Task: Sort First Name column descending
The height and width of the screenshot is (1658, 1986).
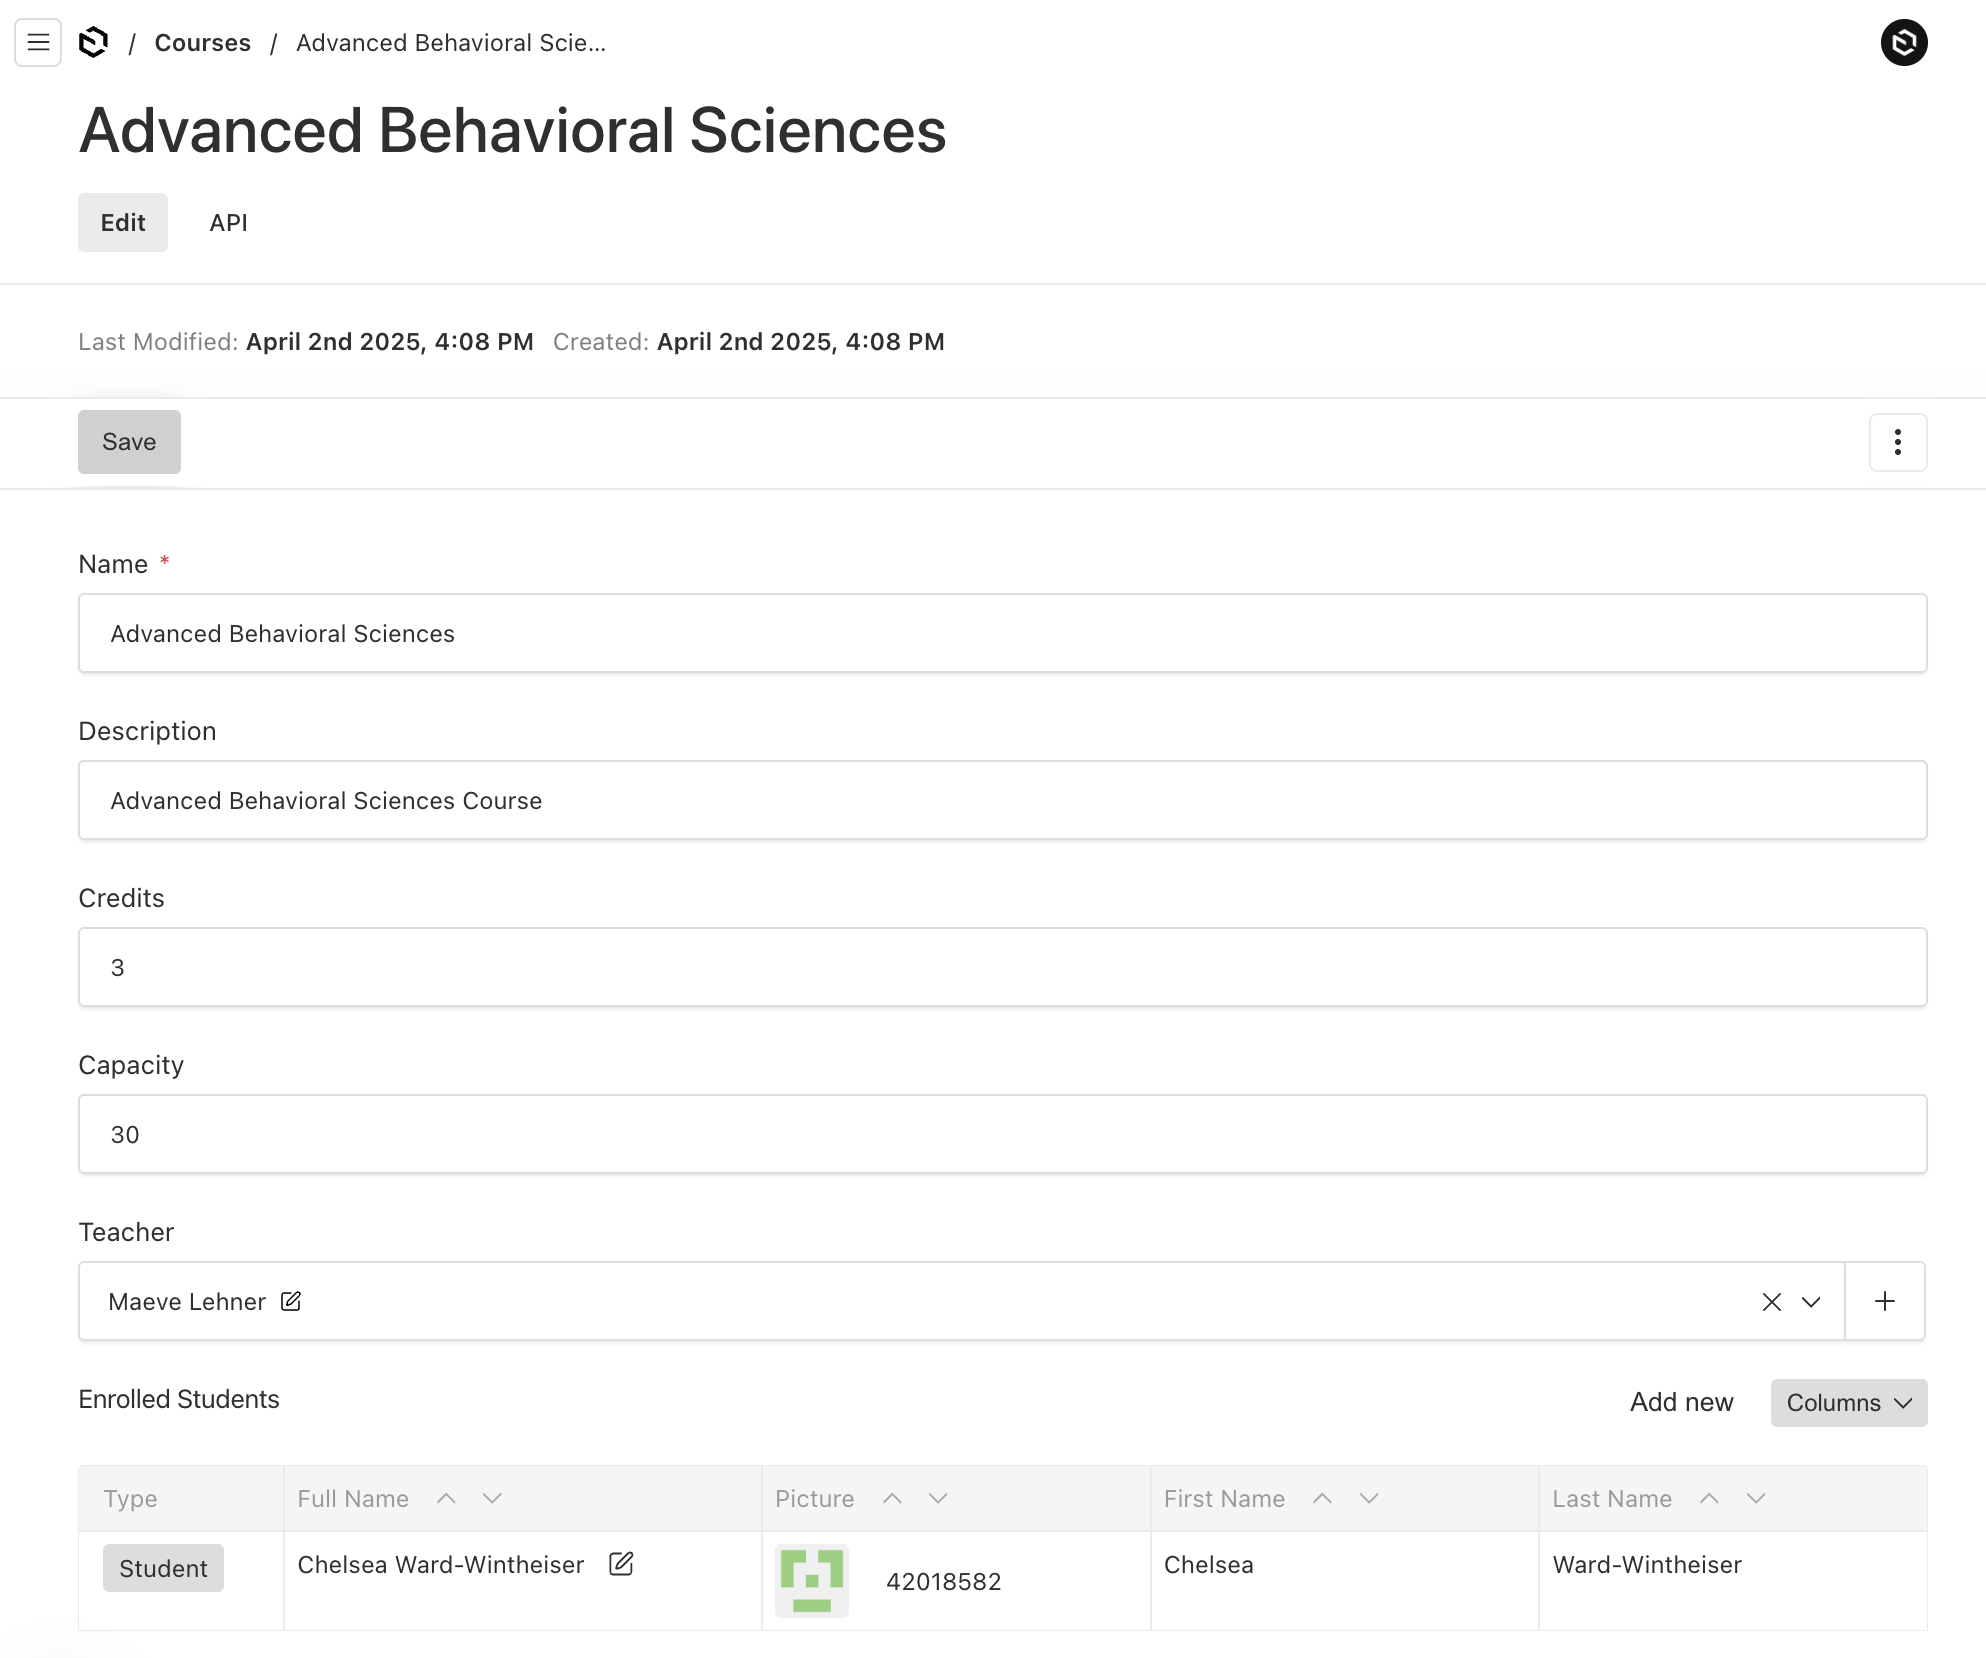Action: 1369,1498
